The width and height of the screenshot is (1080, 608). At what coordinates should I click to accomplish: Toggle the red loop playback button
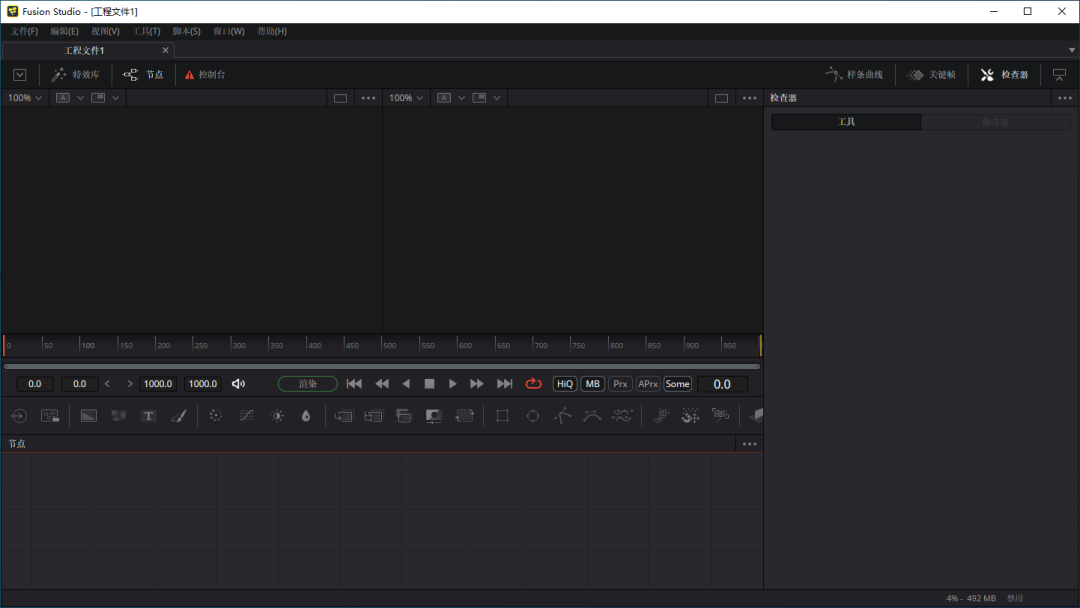533,384
